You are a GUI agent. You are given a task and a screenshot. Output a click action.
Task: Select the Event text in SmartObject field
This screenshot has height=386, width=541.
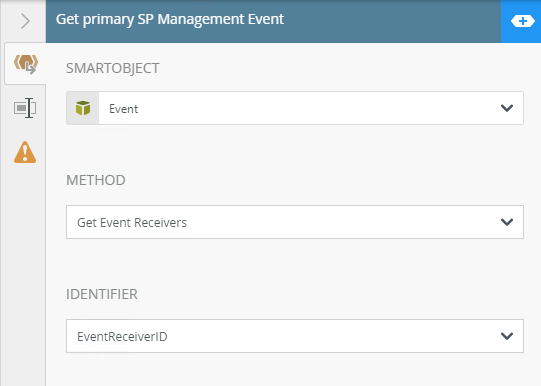(124, 109)
